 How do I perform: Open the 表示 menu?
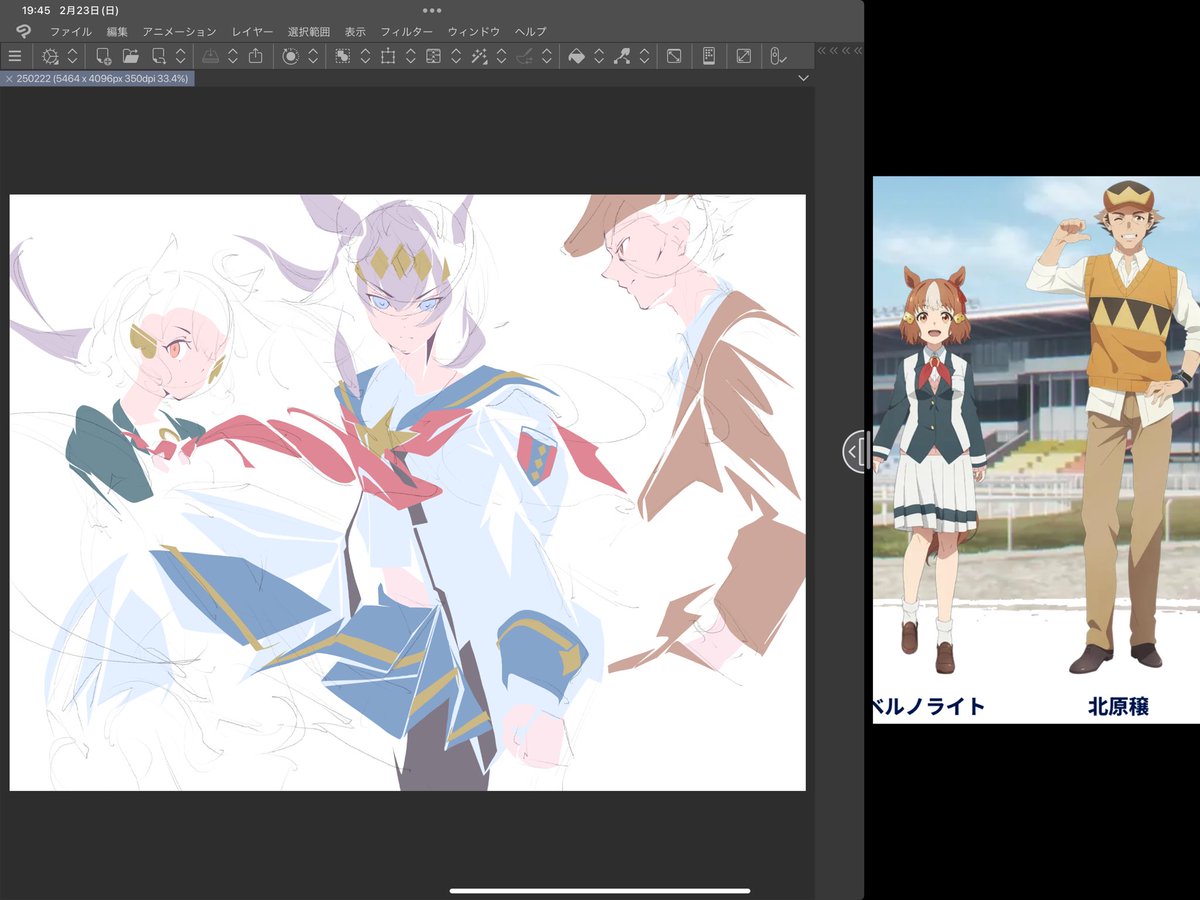355,32
